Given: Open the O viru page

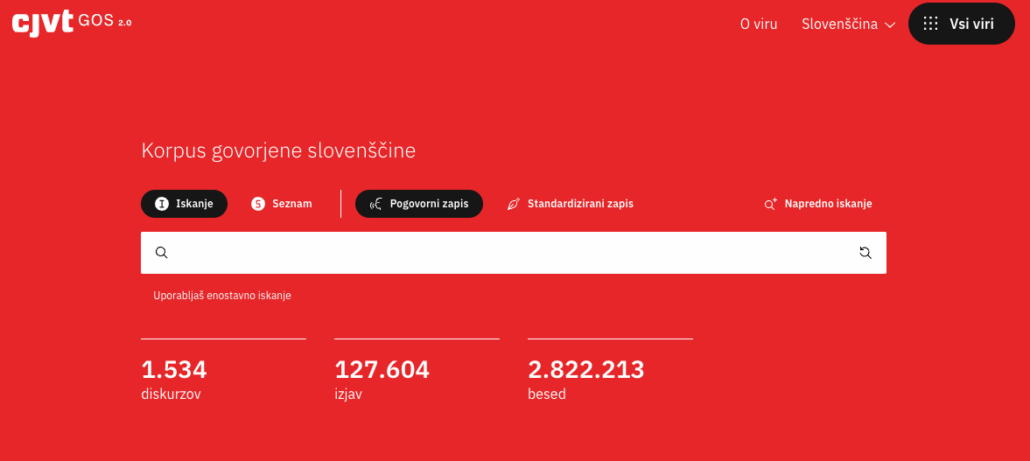Looking at the screenshot, I should (x=758, y=24).
